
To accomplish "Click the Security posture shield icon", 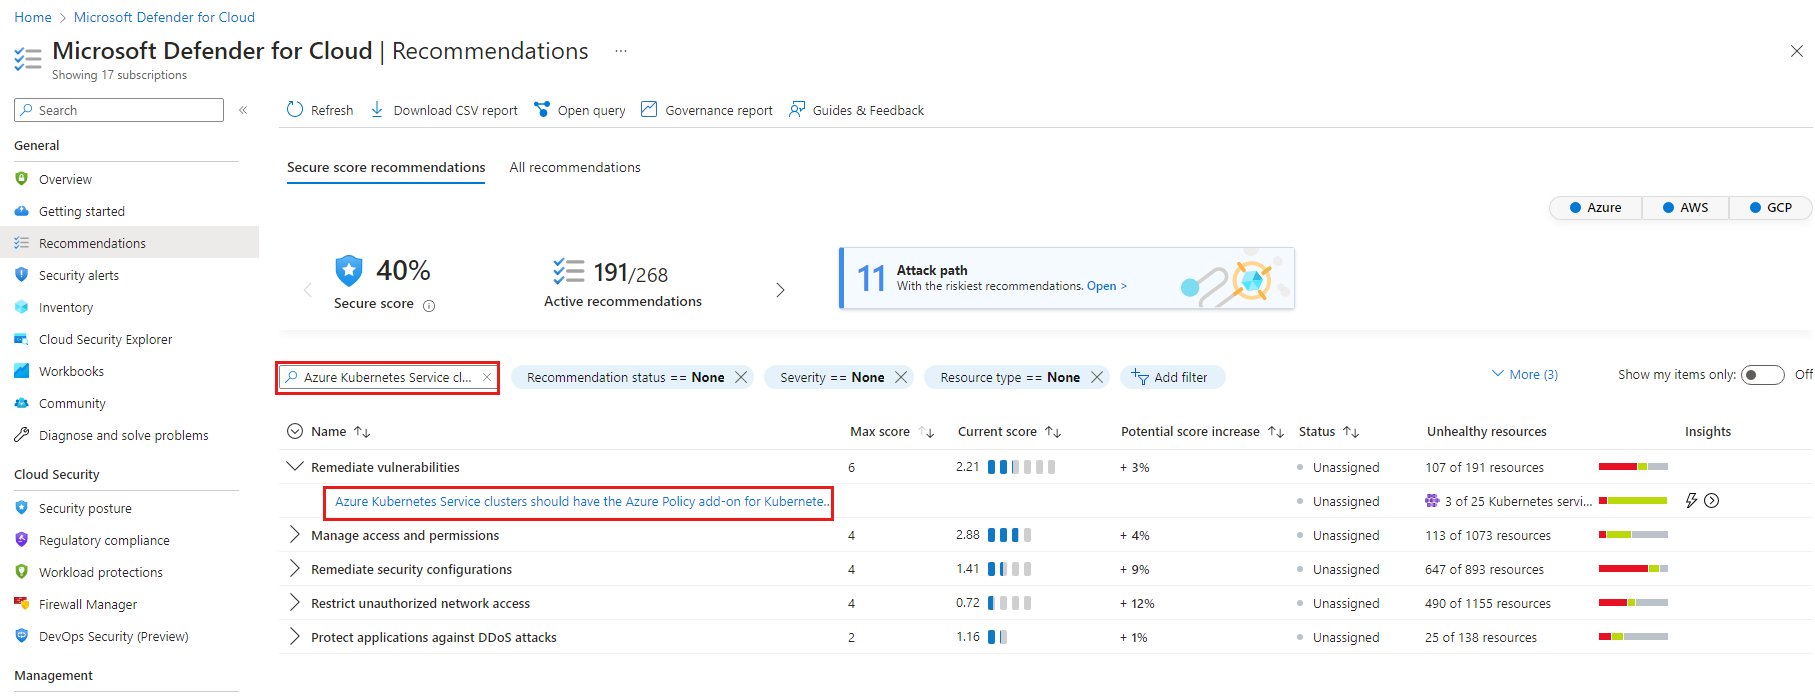I will pyautogui.click(x=22, y=508).
